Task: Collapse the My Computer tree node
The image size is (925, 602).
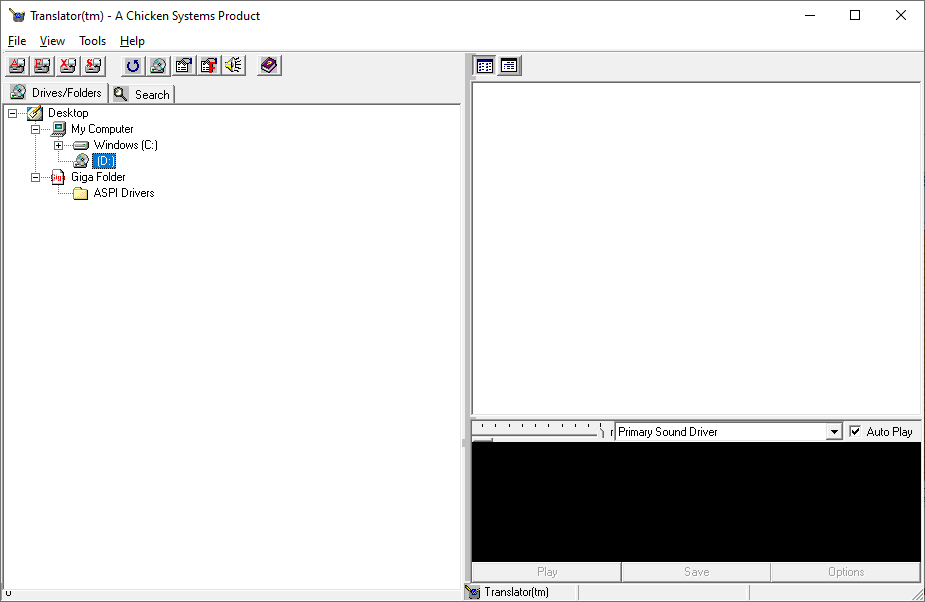Action: (x=36, y=129)
